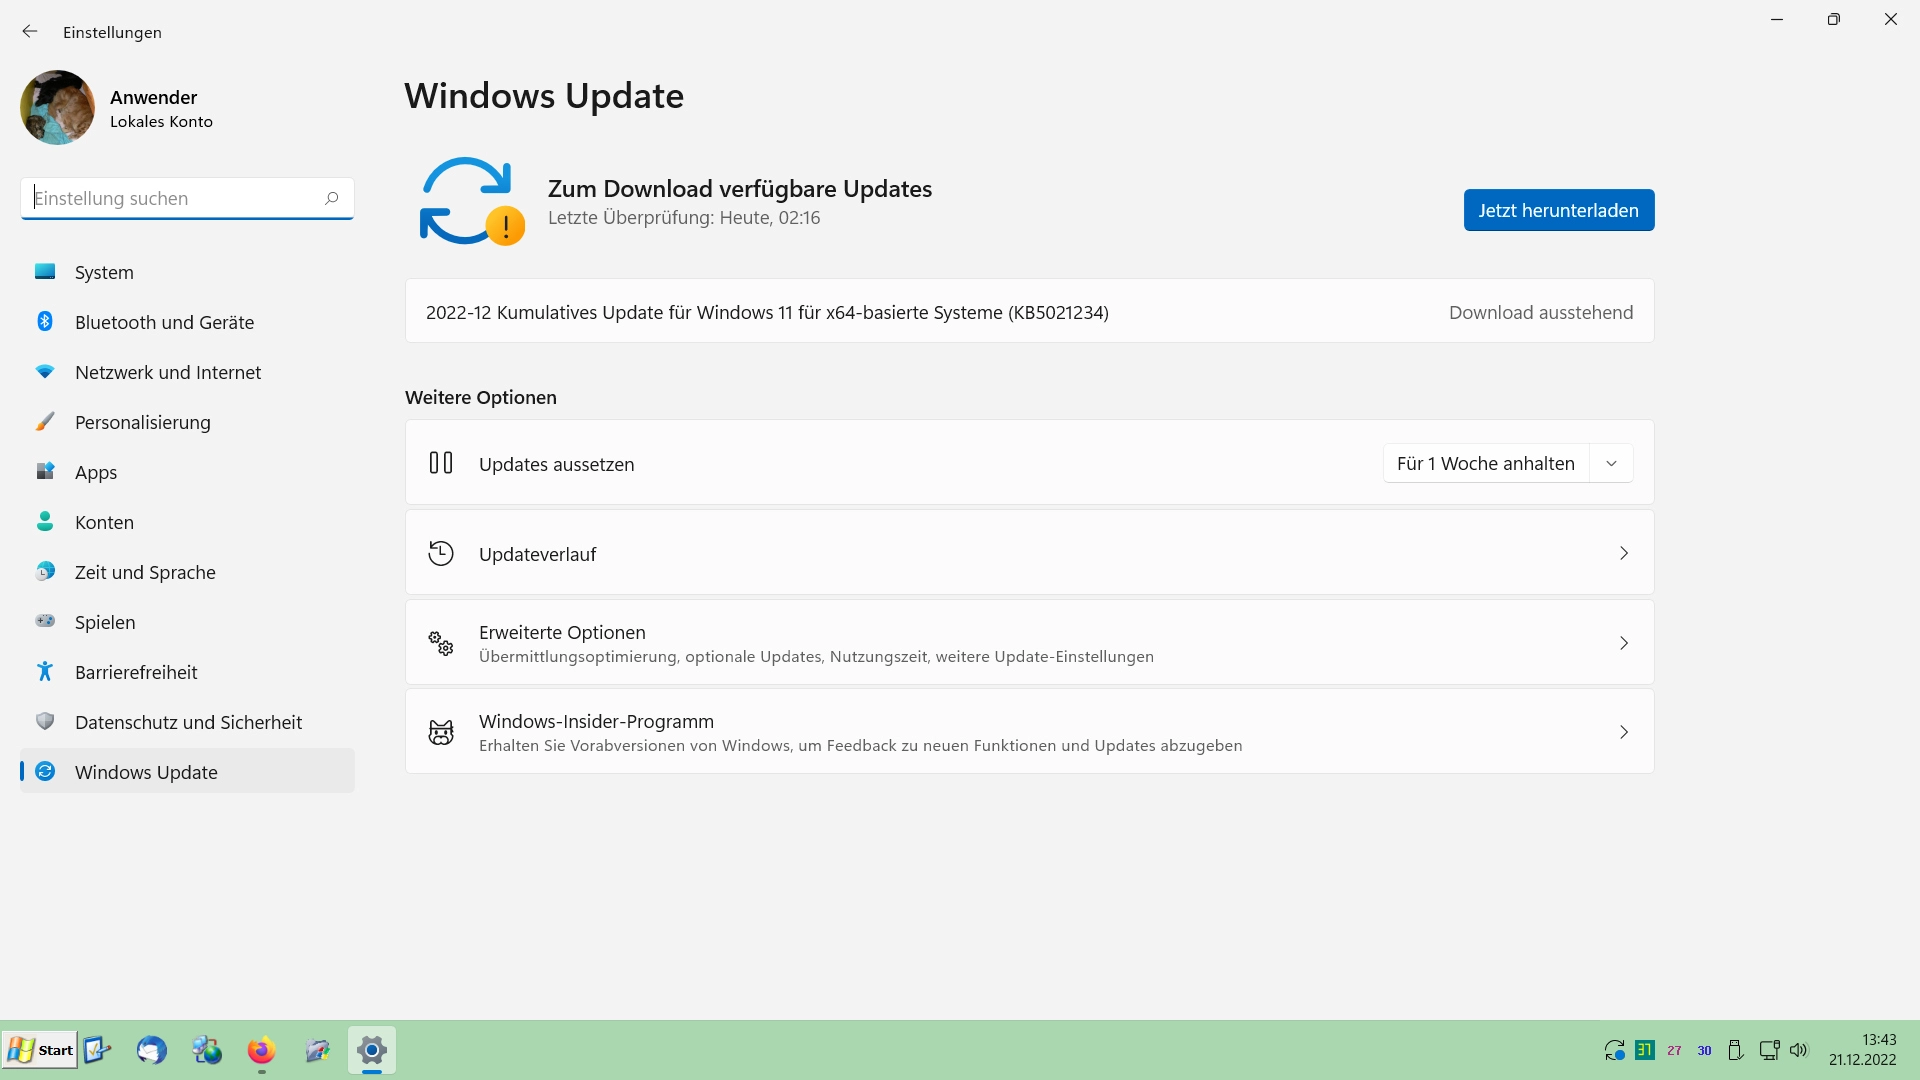Go to Netzwerk und Internet

click(187, 372)
